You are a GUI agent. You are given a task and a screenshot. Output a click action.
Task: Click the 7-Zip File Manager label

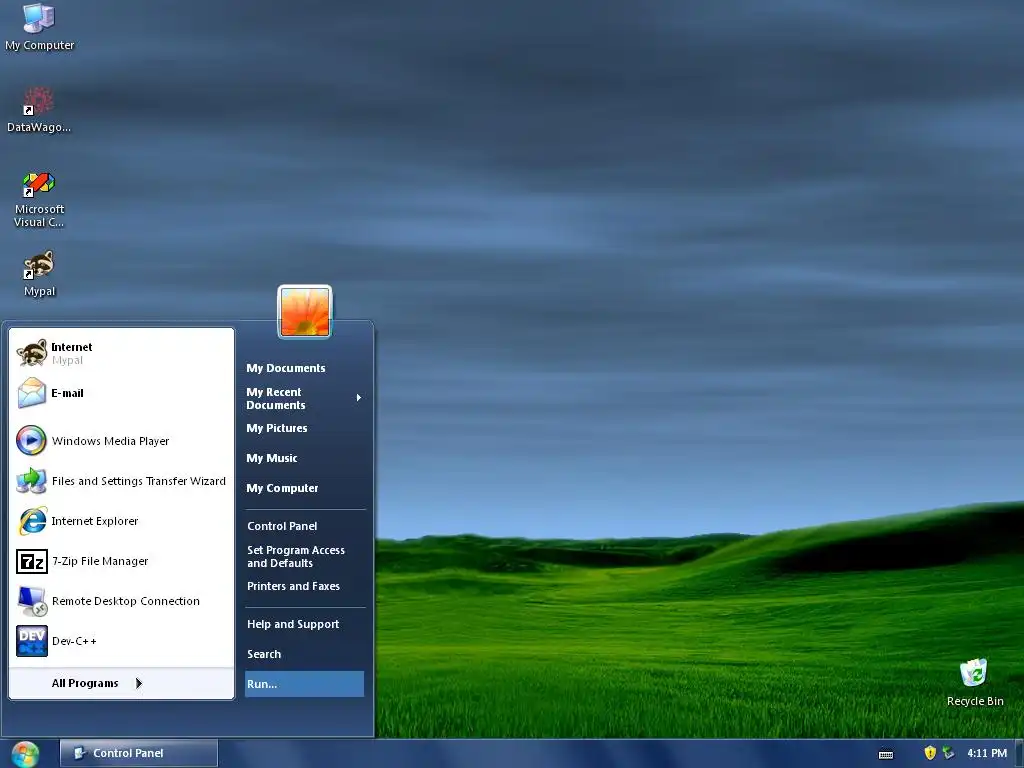(x=100, y=561)
